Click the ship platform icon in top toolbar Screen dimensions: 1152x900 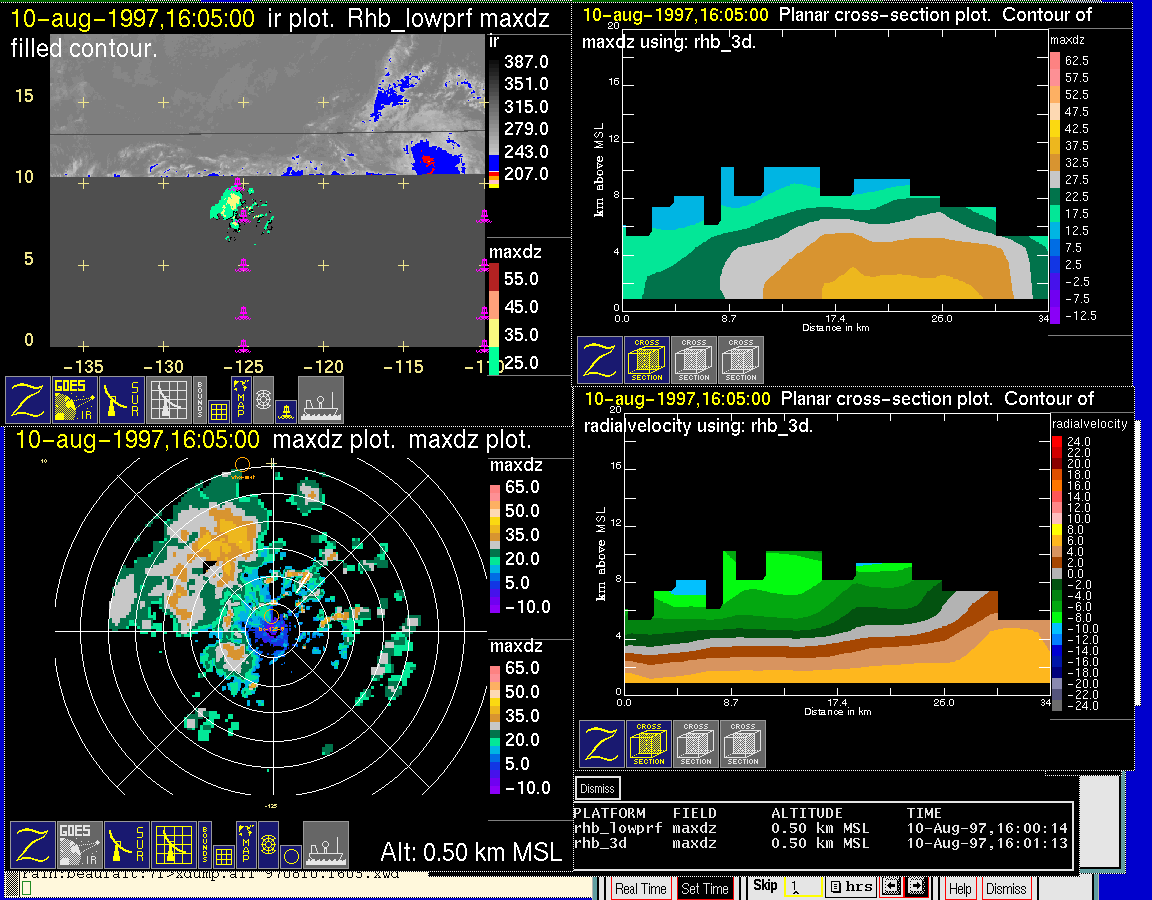[x=321, y=399]
